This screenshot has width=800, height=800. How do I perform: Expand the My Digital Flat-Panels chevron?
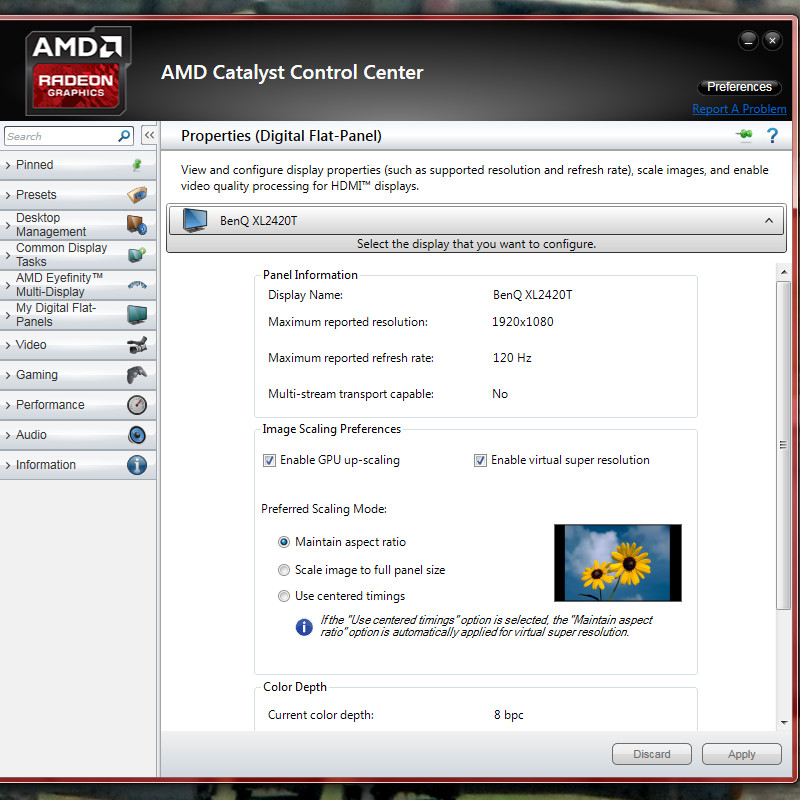click(x=8, y=315)
